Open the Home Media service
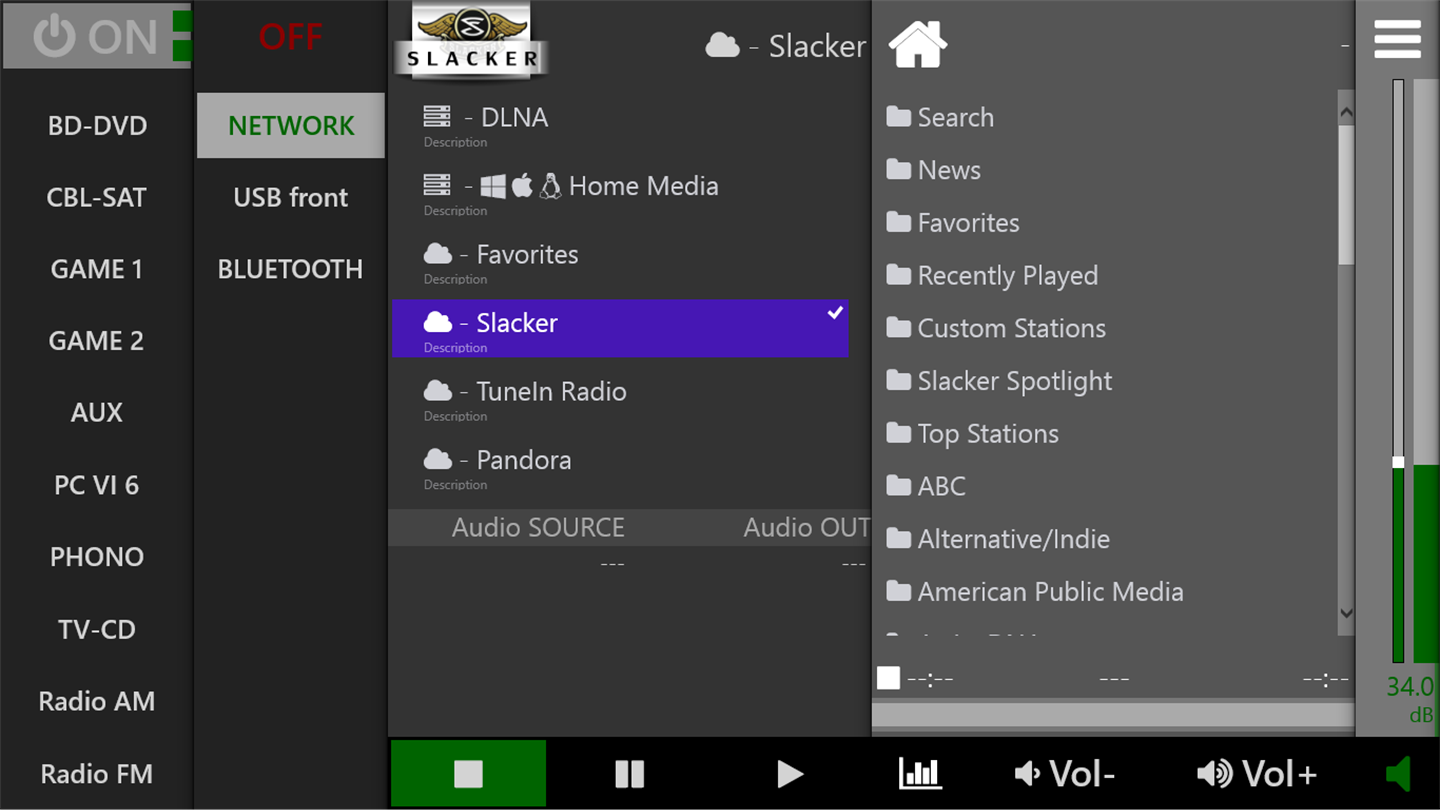 [x=620, y=192]
